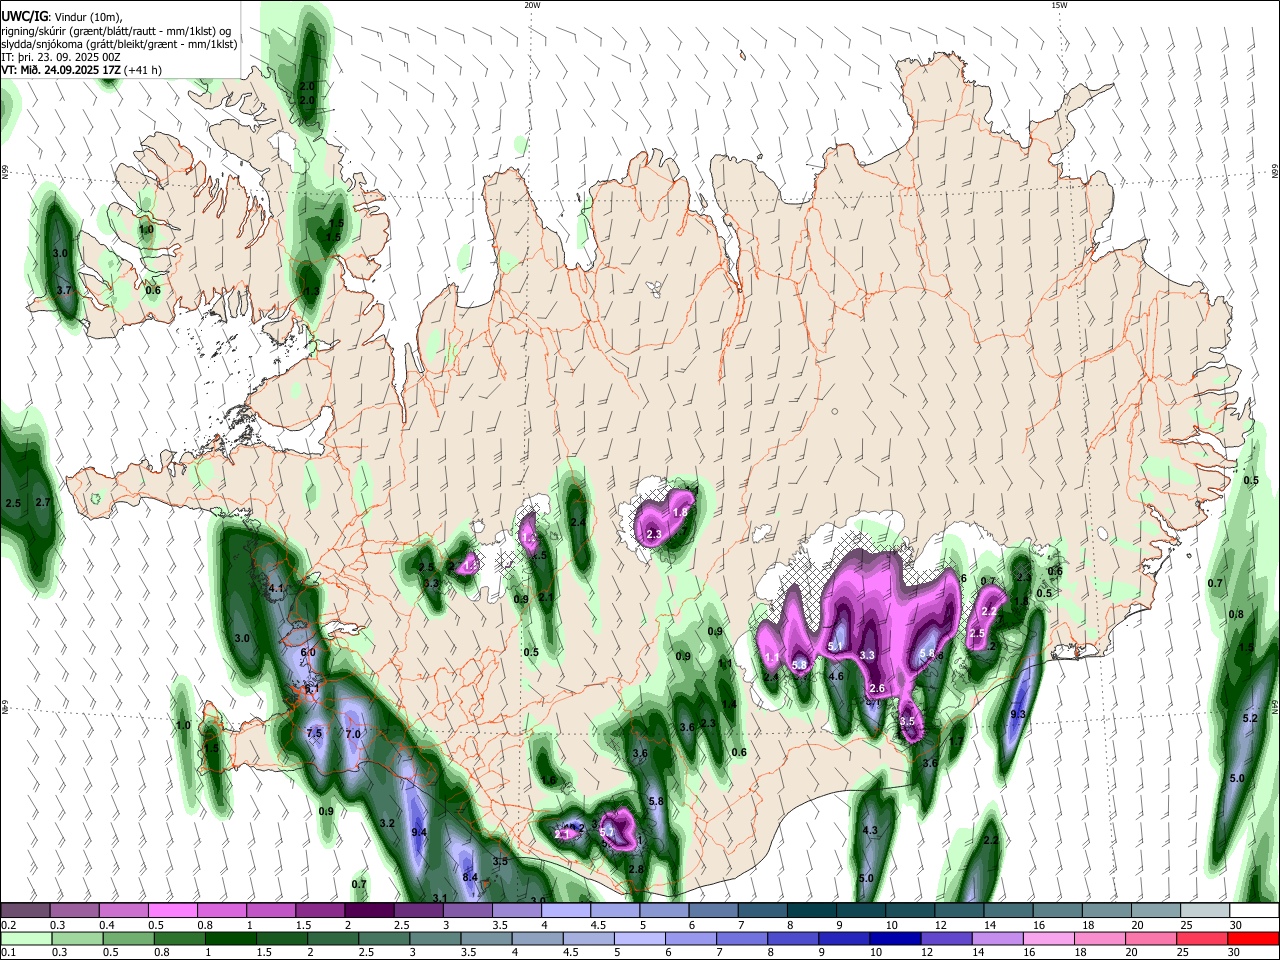1280x960 pixels.
Task: Click the dusky purple 0.2–0.3 swatch in upper legend row
Action: 25,910
